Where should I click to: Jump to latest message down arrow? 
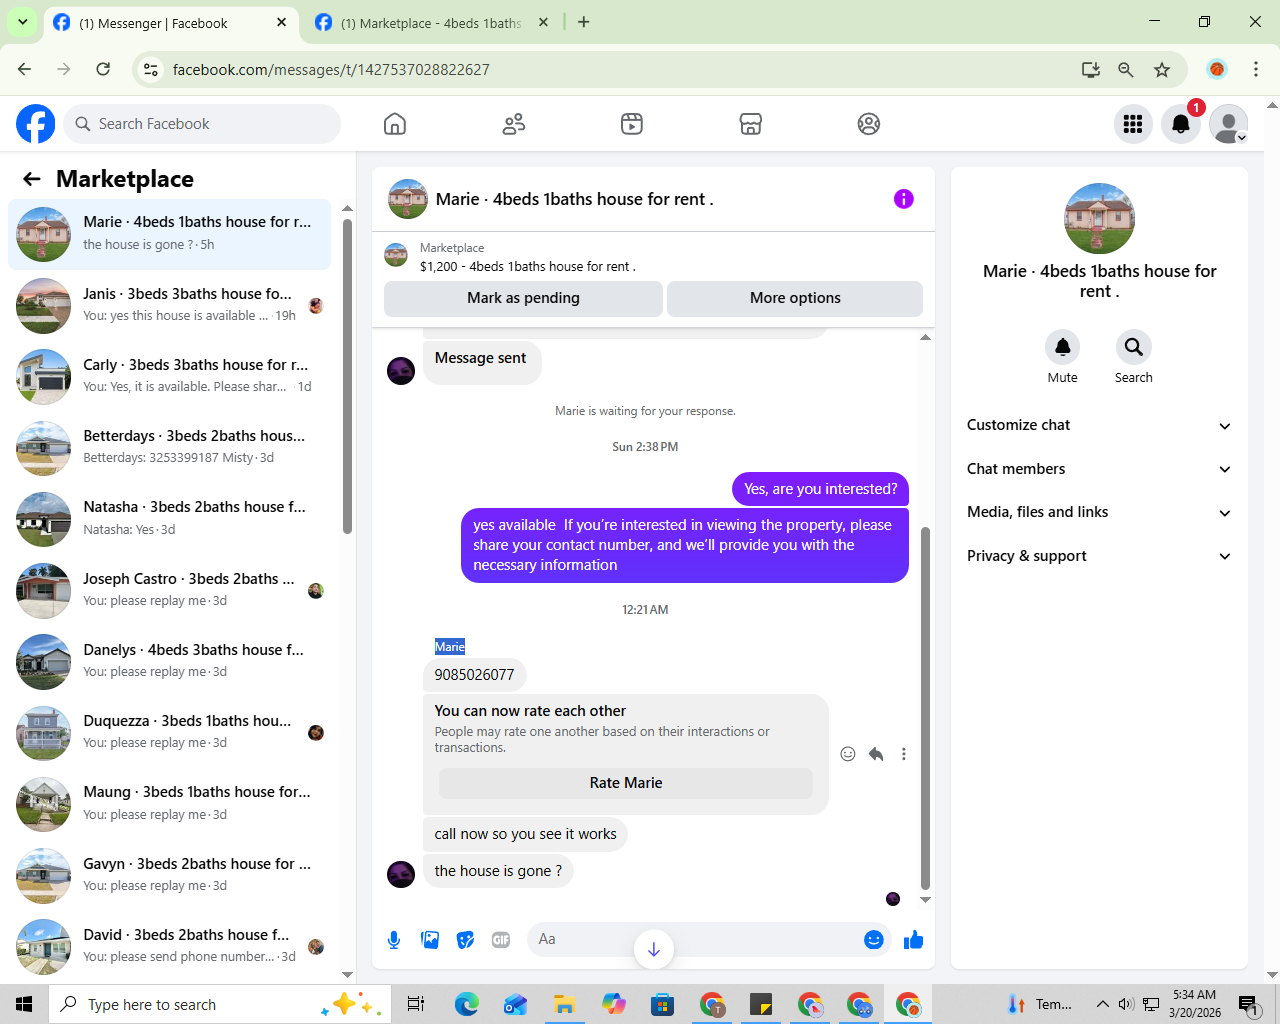(x=654, y=949)
